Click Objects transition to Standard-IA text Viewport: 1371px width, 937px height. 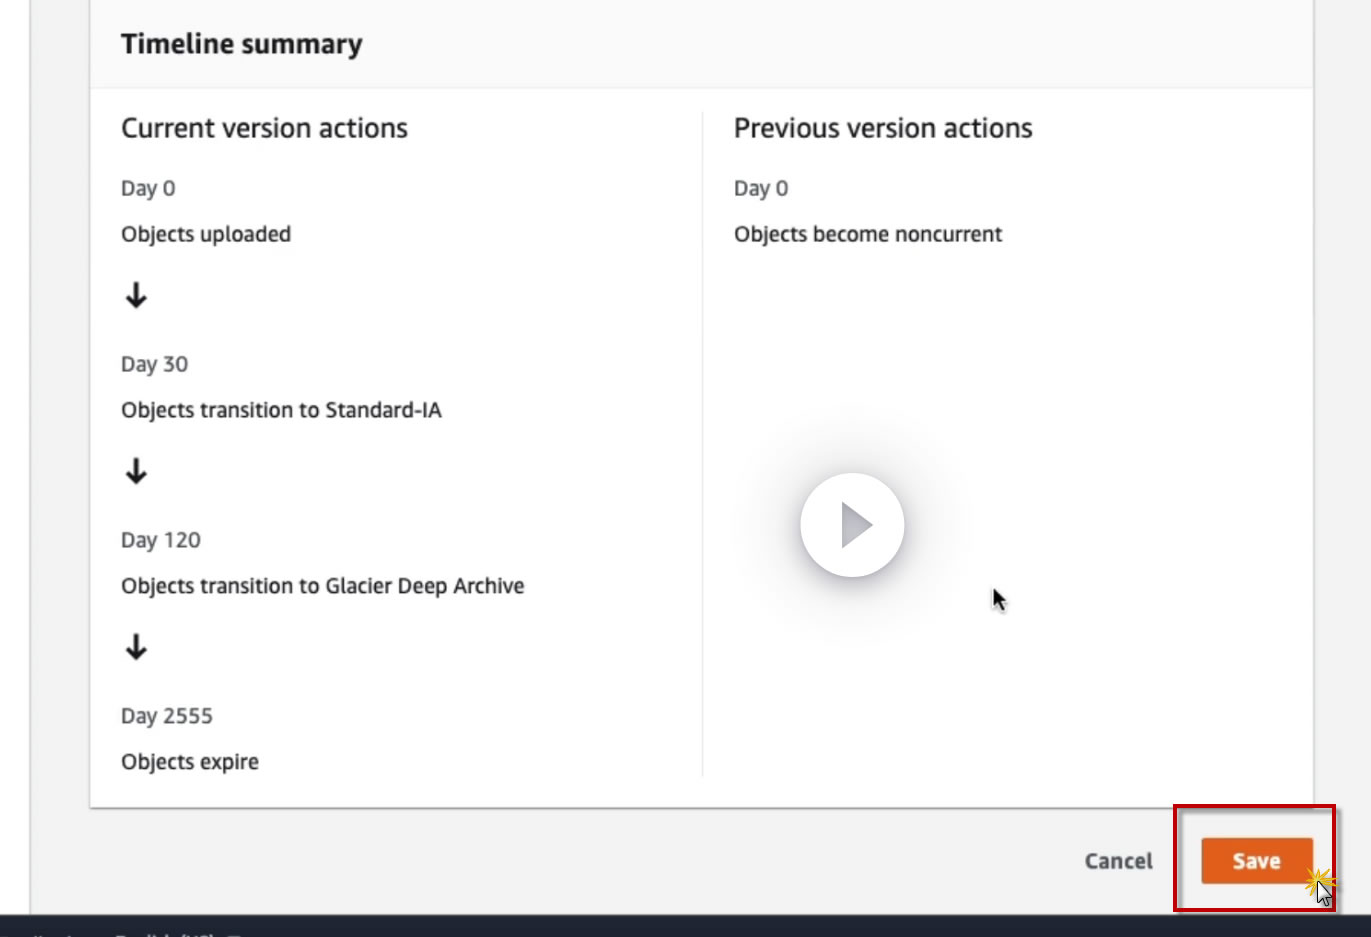click(281, 410)
